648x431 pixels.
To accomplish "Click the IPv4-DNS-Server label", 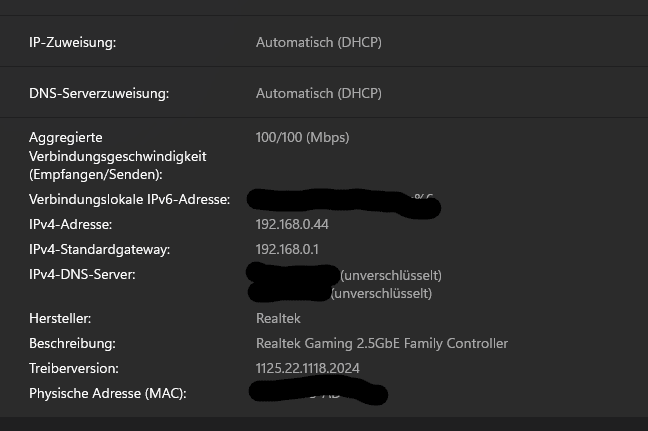I will pyautogui.click(x=82, y=274).
